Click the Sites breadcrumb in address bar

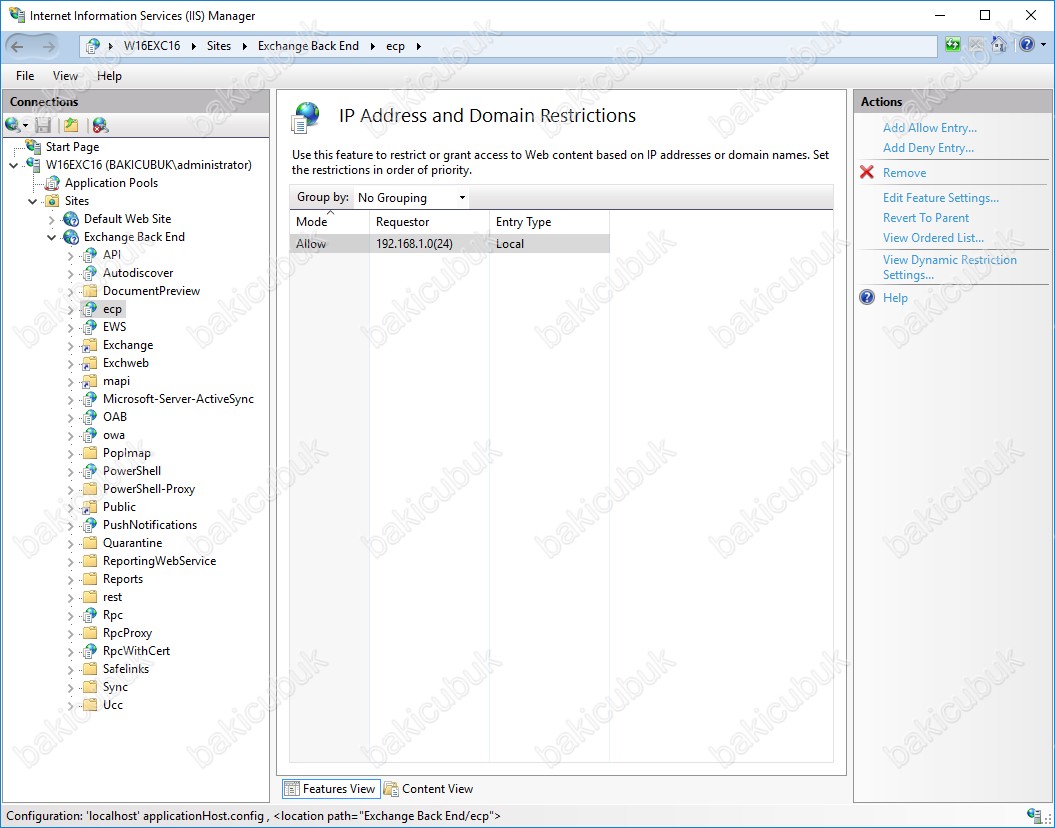pyautogui.click(x=219, y=46)
